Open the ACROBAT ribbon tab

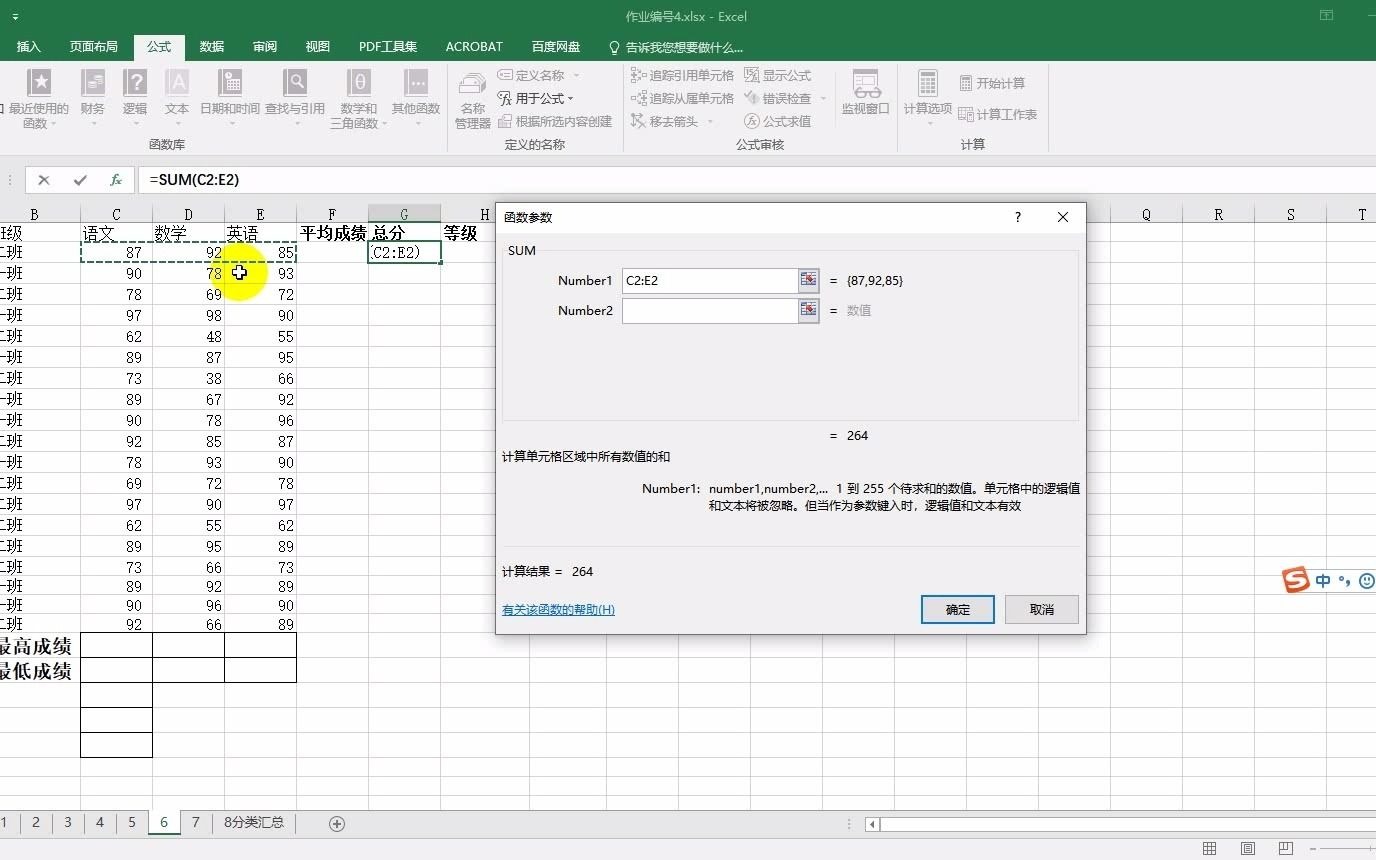point(474,47)
